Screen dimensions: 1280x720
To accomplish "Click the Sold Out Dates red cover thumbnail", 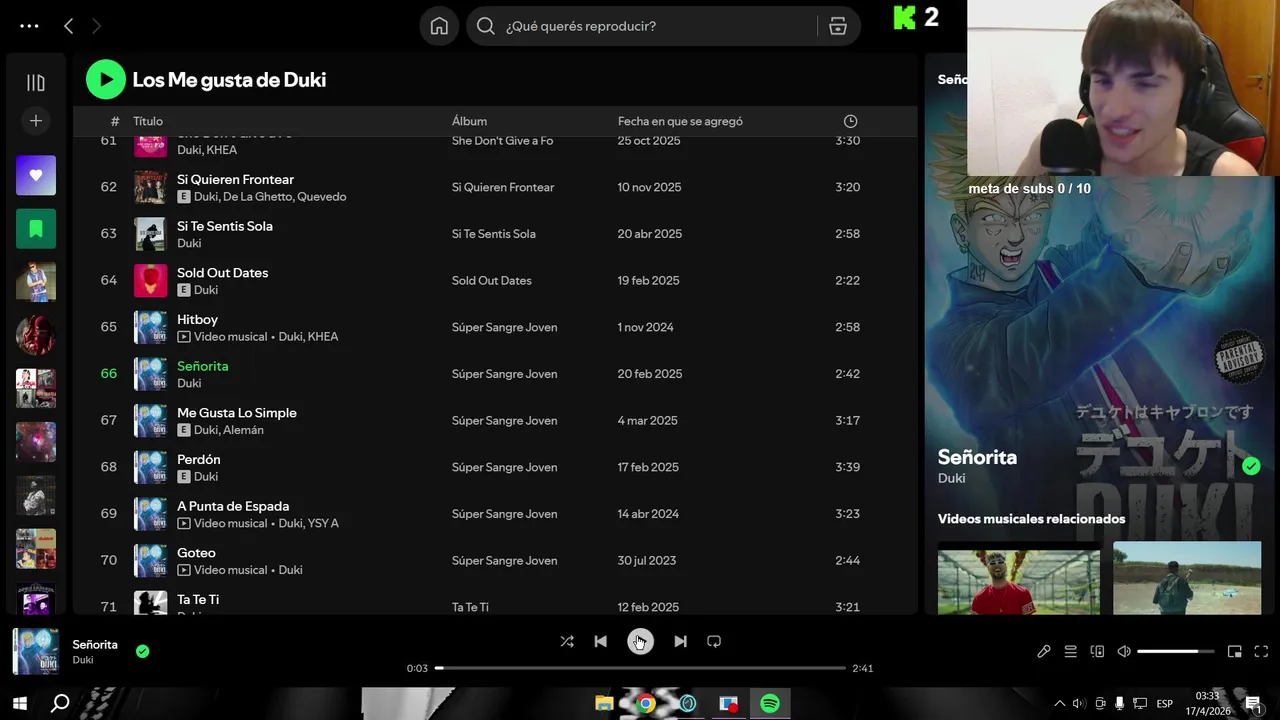I will [151, 281].
